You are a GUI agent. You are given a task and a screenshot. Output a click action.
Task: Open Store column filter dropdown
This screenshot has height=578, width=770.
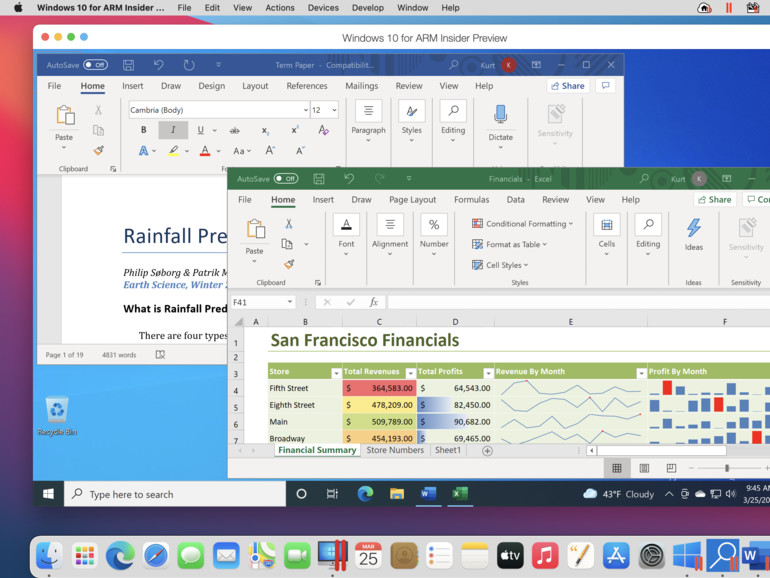pyautogui.click(x=336, y=374)
